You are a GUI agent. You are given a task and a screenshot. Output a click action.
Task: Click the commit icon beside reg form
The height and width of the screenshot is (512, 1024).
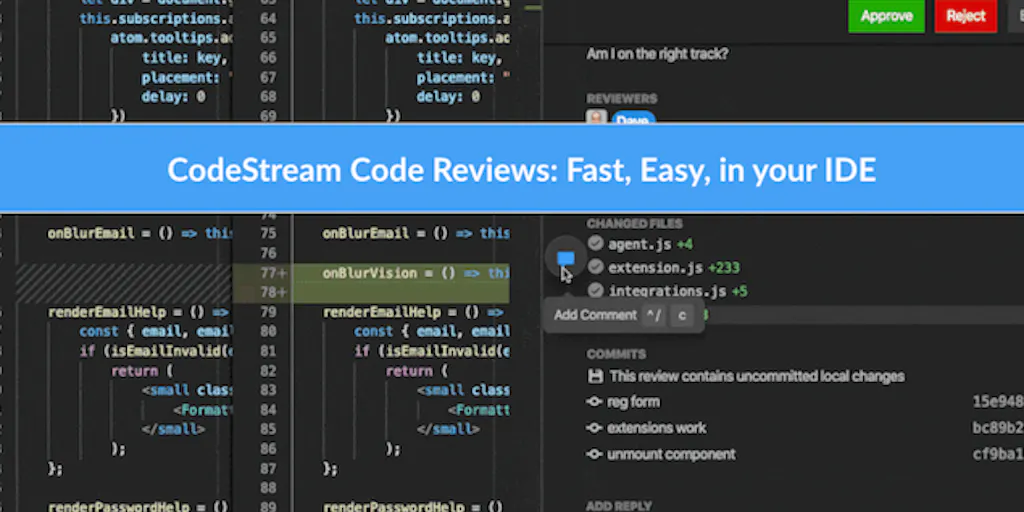coord(594,402)
